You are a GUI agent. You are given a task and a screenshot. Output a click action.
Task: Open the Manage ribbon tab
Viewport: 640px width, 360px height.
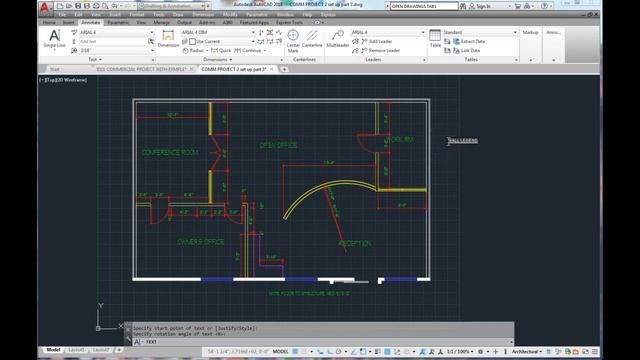pos(161,22)
